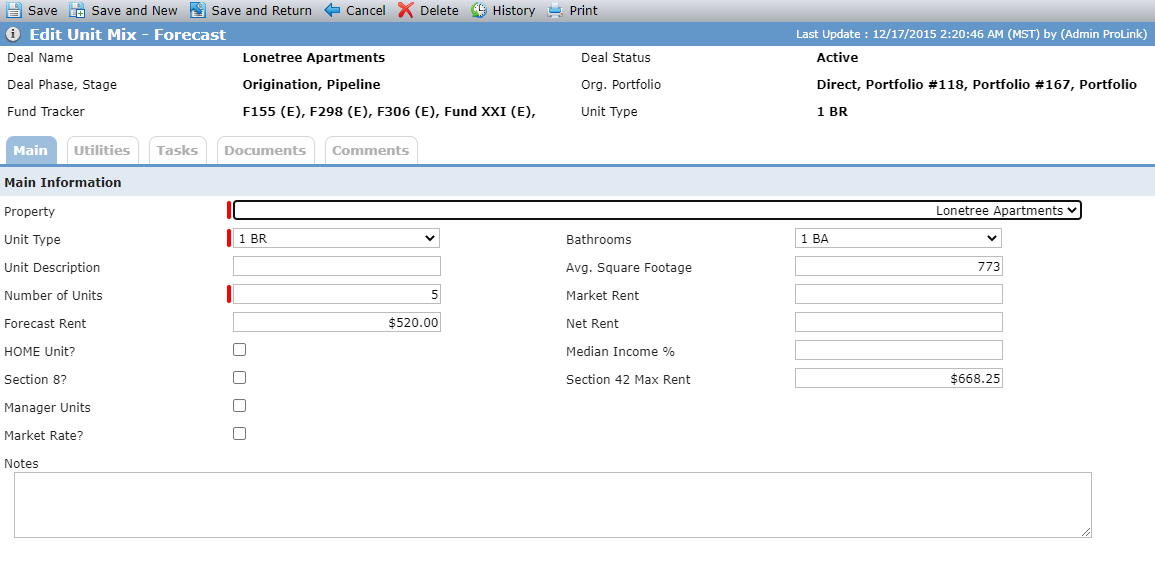Click the info icon beside Edit Unit Mix
The image size is (1155, 569).
coord(13,35)
